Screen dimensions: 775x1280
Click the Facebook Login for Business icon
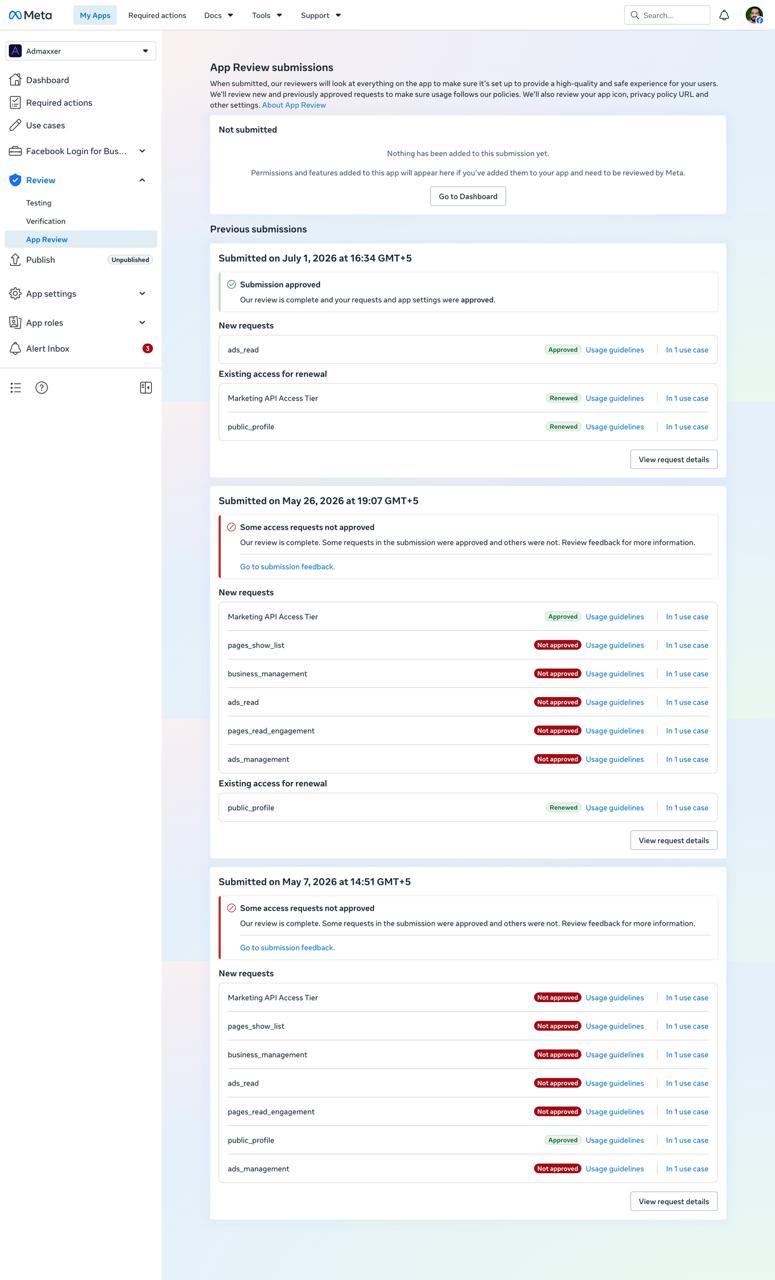click(15, 151)
